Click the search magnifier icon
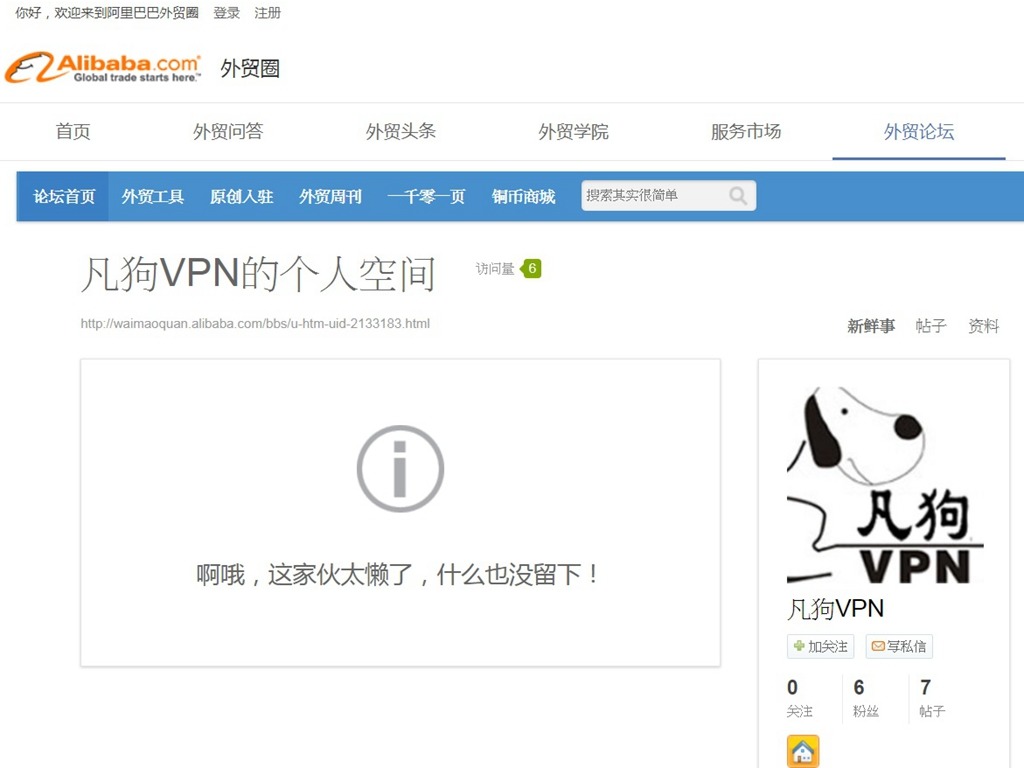This screenshot has height=768, width=1024. [738, 195]
